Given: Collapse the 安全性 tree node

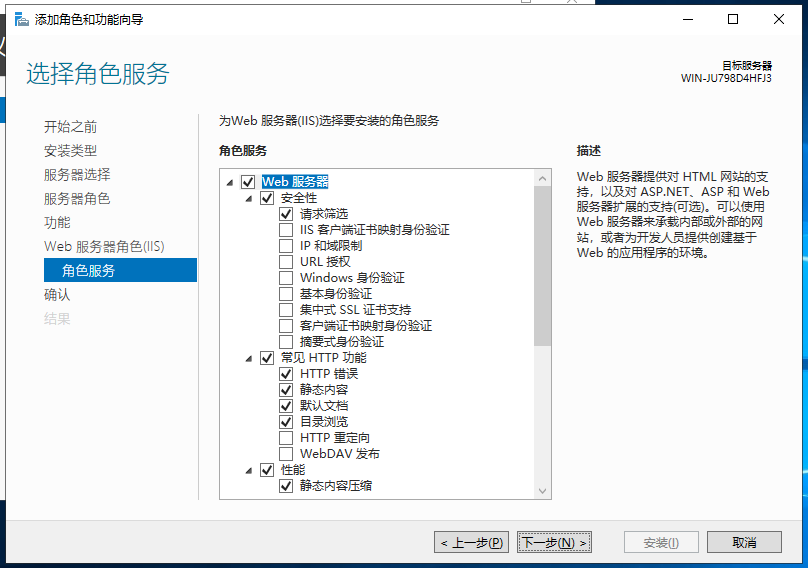Looking at the screenshot, I should point(249,198).
